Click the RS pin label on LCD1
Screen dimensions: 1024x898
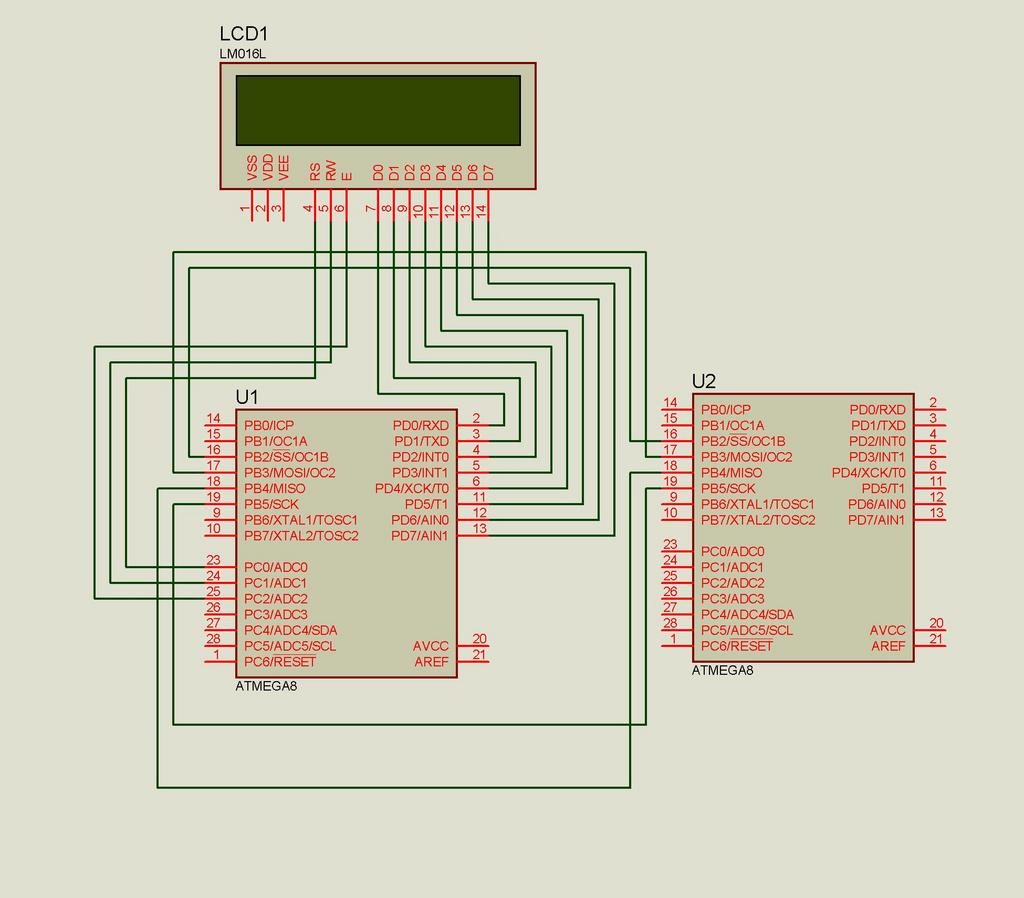click(x=315, y=172)
